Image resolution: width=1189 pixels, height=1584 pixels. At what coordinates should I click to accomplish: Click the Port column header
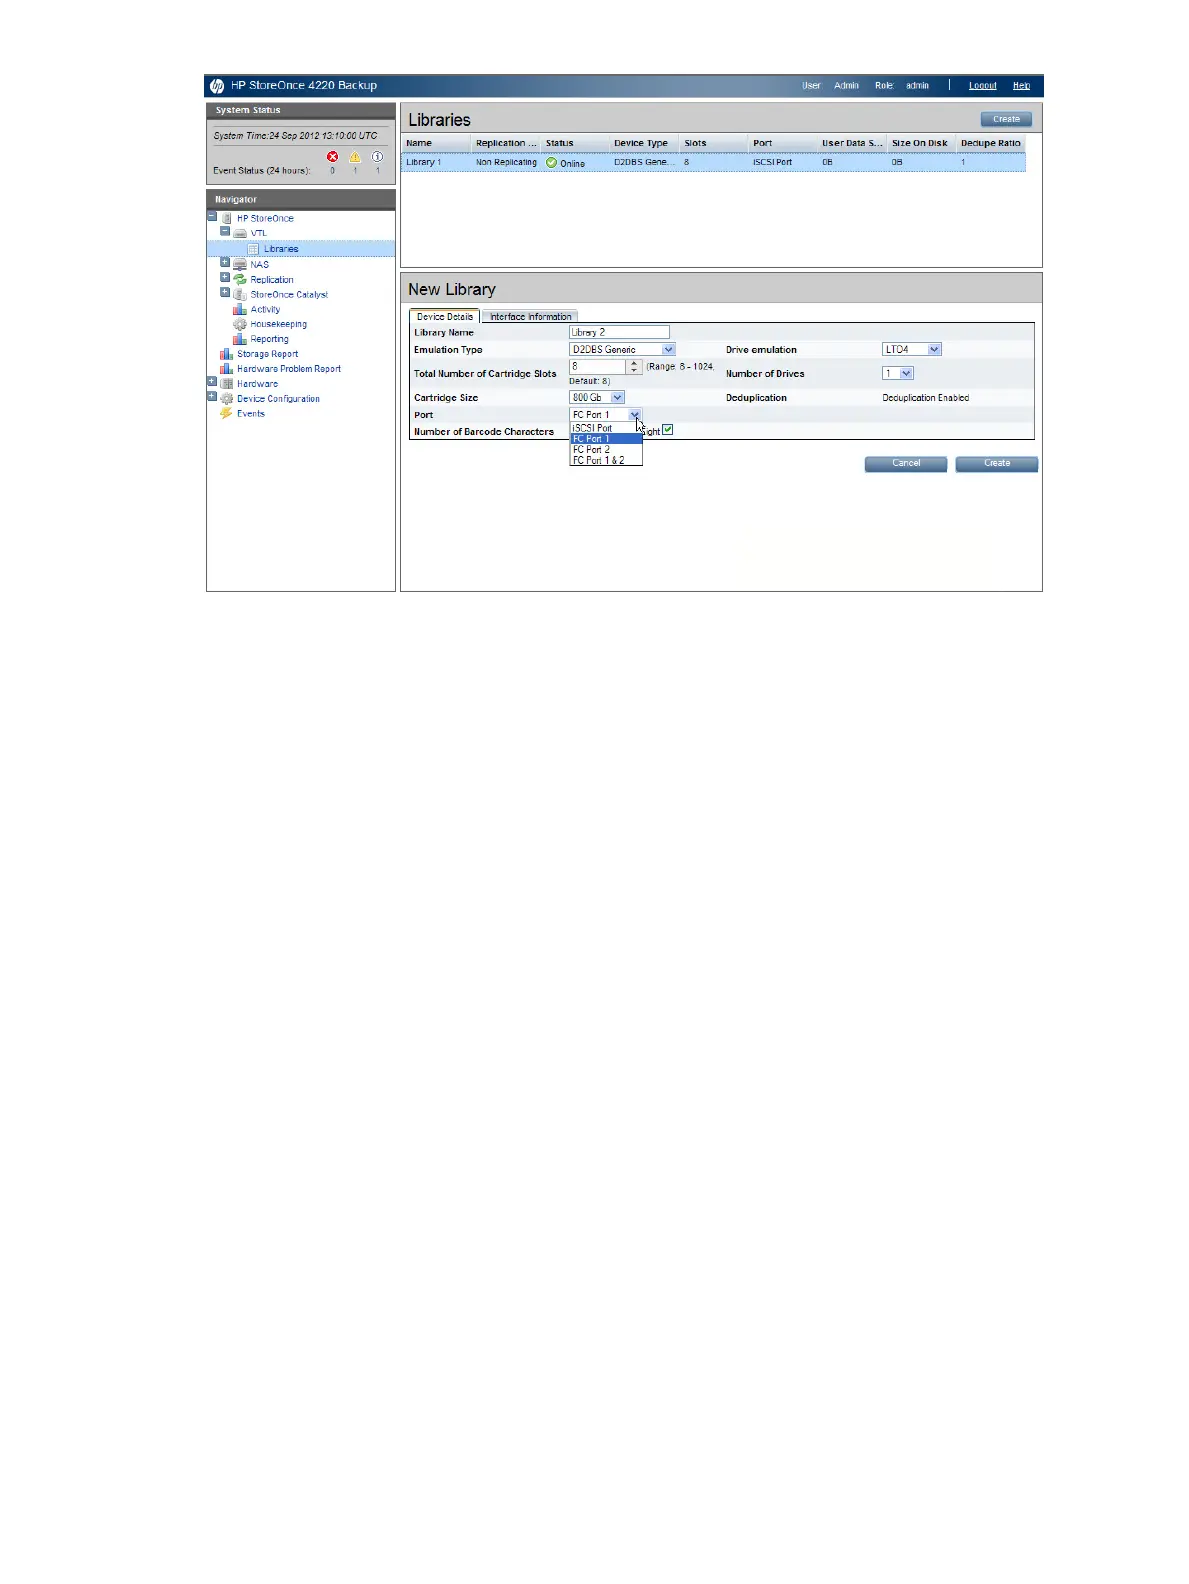(x=783, y=143)
